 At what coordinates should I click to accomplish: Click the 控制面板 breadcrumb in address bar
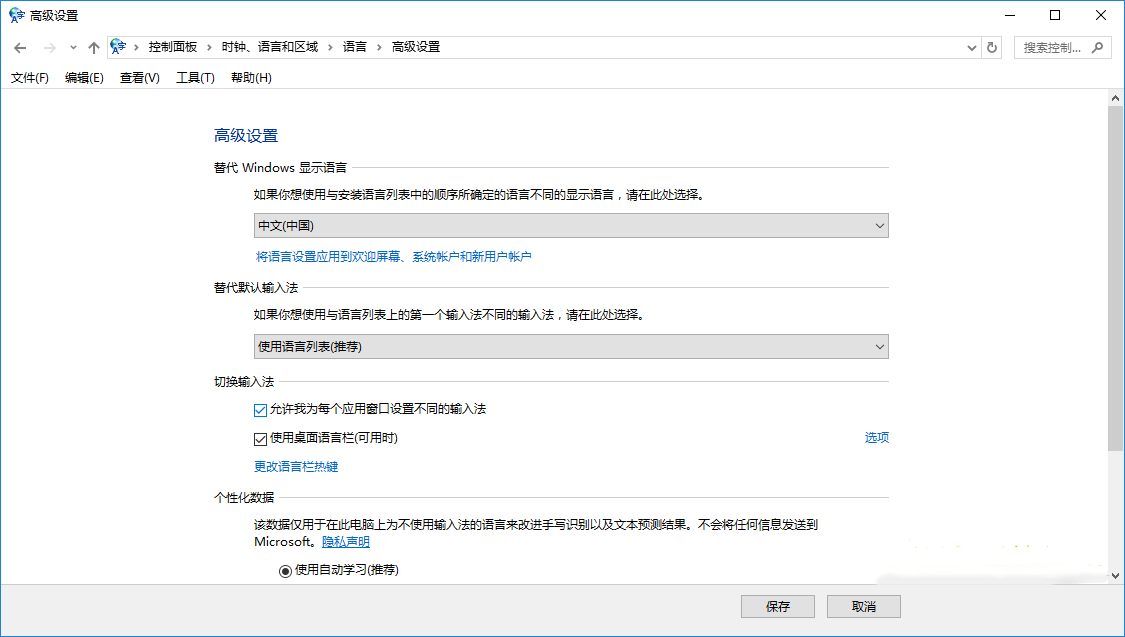coord(173,47)
